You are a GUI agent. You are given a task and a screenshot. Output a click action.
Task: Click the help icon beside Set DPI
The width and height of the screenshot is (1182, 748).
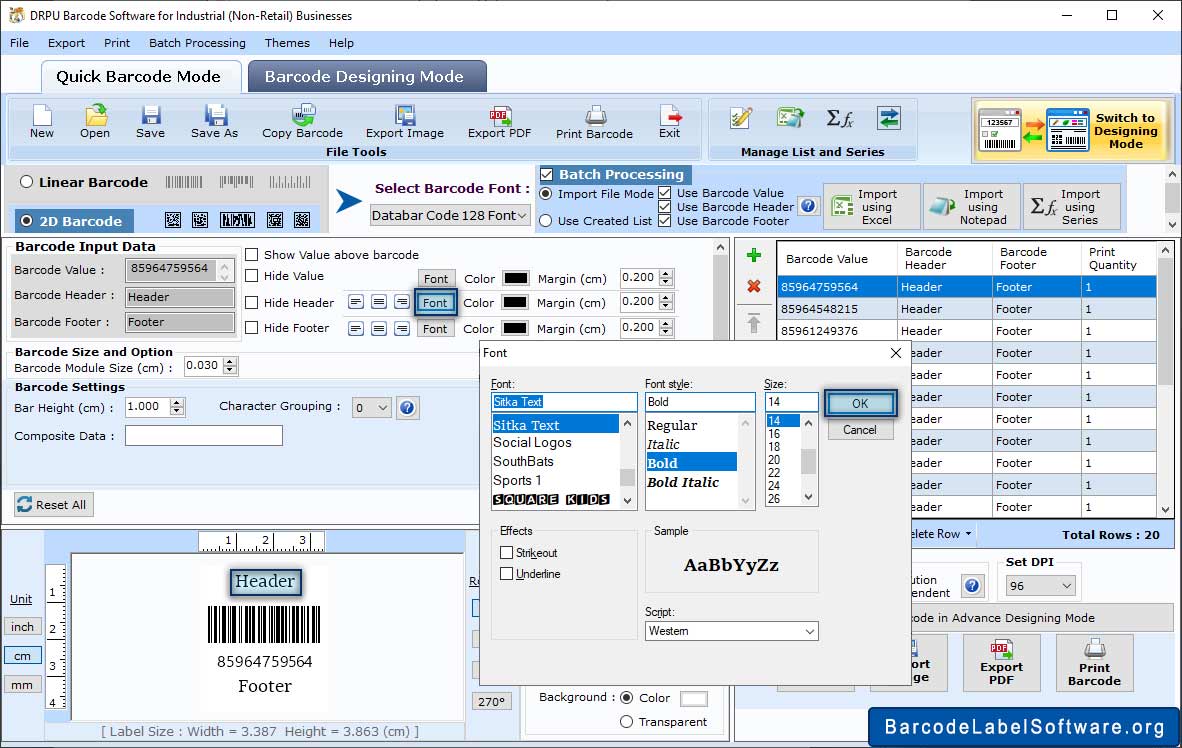pyautogui.click(x=972, y=586)
